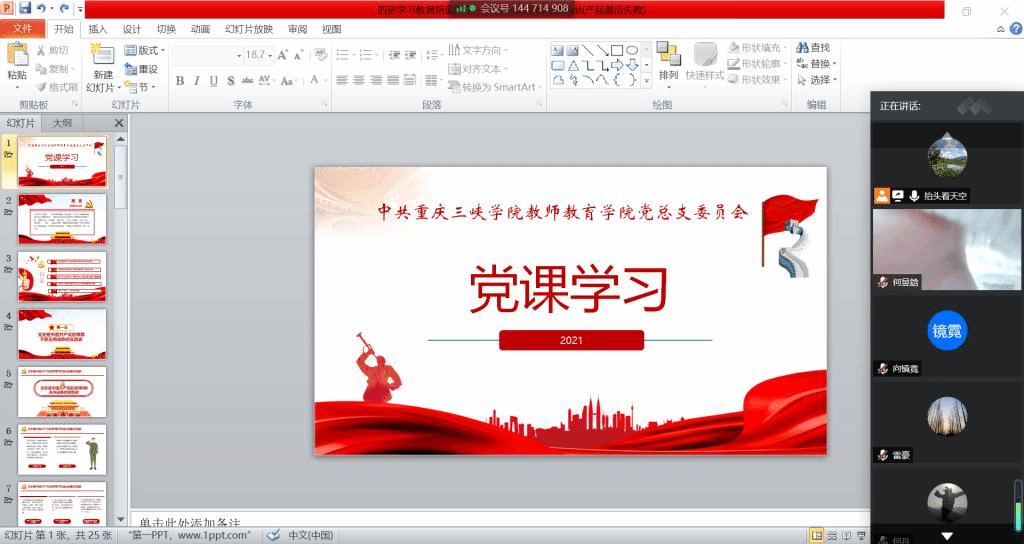Click the increase font size icon
Image resolution: width=1024 pixels, height=544 pixels.
[282, 55]
